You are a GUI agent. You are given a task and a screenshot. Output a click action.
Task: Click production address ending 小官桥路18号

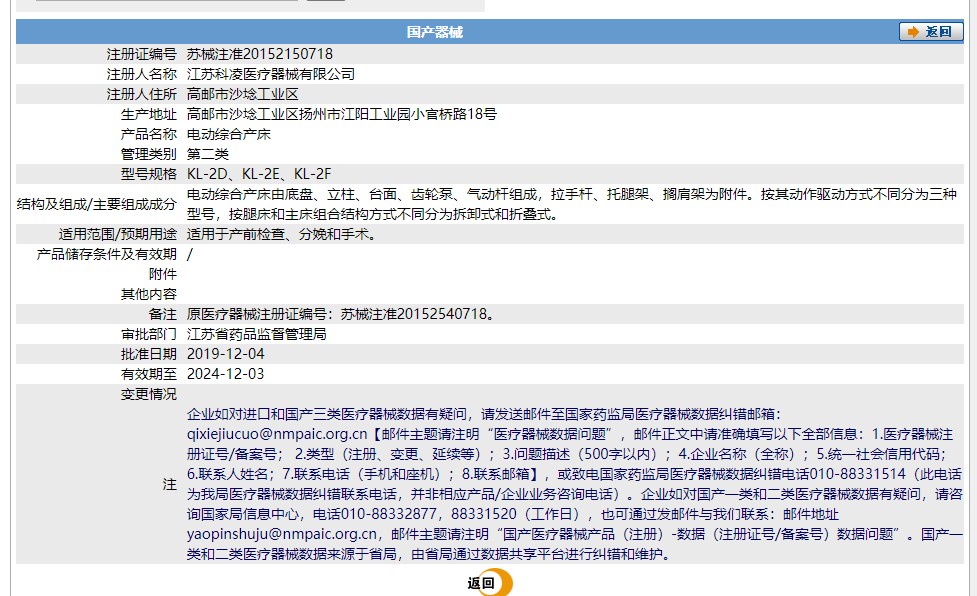pyautogui.click(x=342, y=114)
